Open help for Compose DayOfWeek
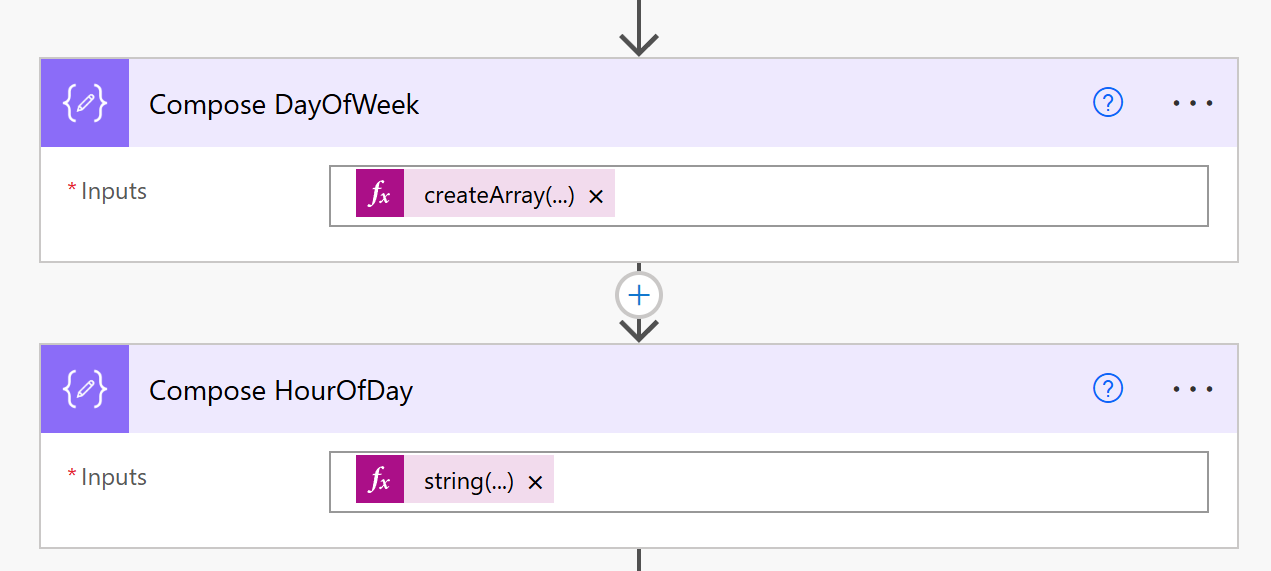Viewport: 1271px width, 571px height. [x=1108, y=103]
